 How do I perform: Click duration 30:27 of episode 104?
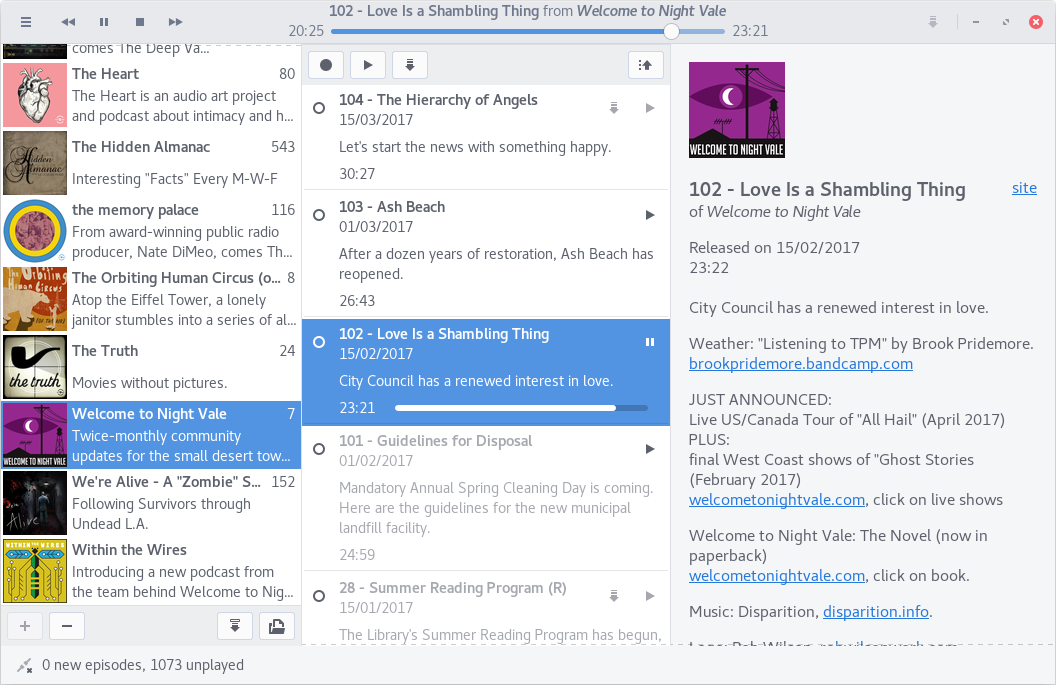tap(357, 174)
